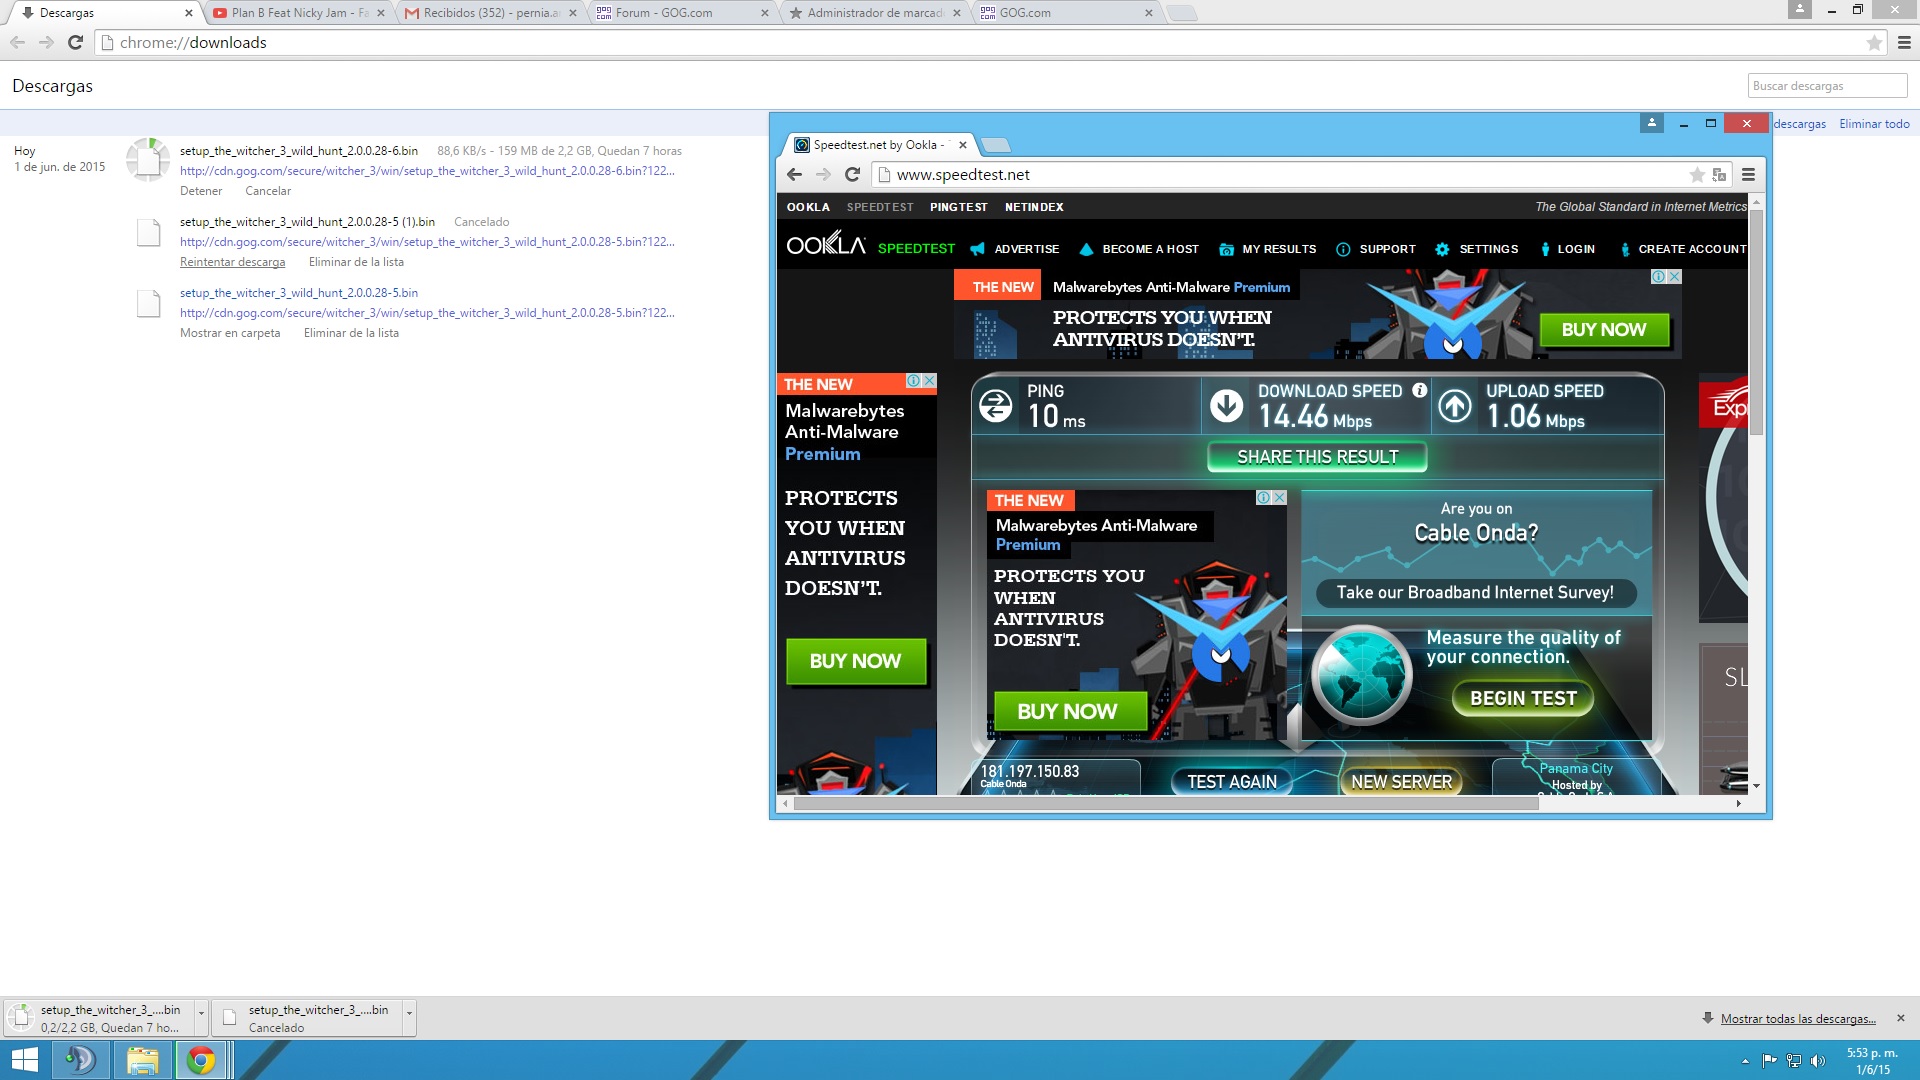The width and height of the screenshot is (1920, 1080).
Task: Click download speed info icon
Action: point(1419,391)
